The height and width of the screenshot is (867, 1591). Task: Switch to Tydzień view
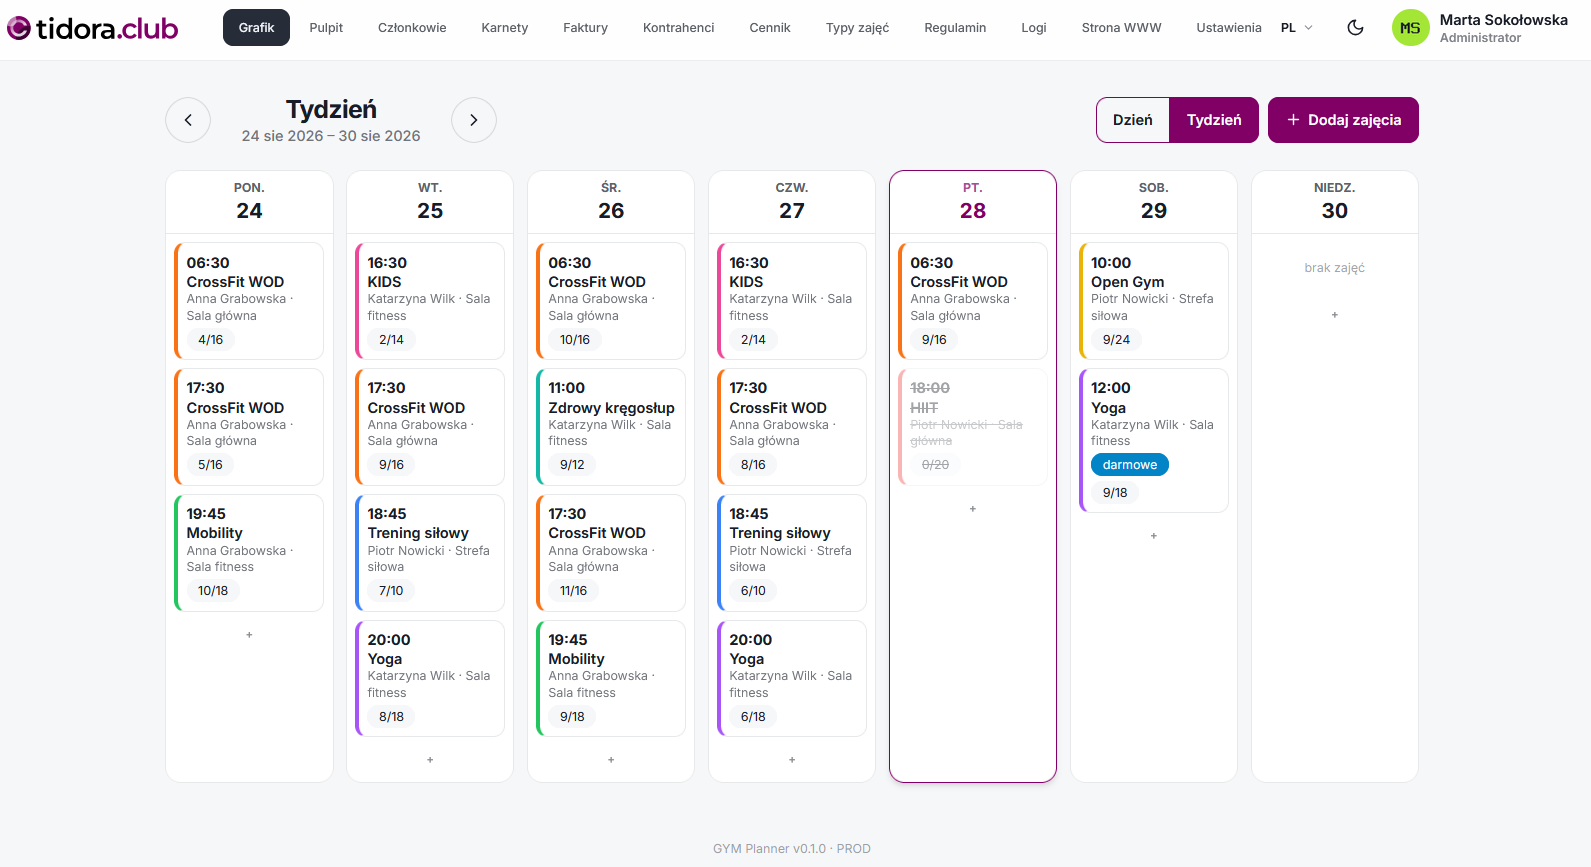click(x=1214, y=120)
